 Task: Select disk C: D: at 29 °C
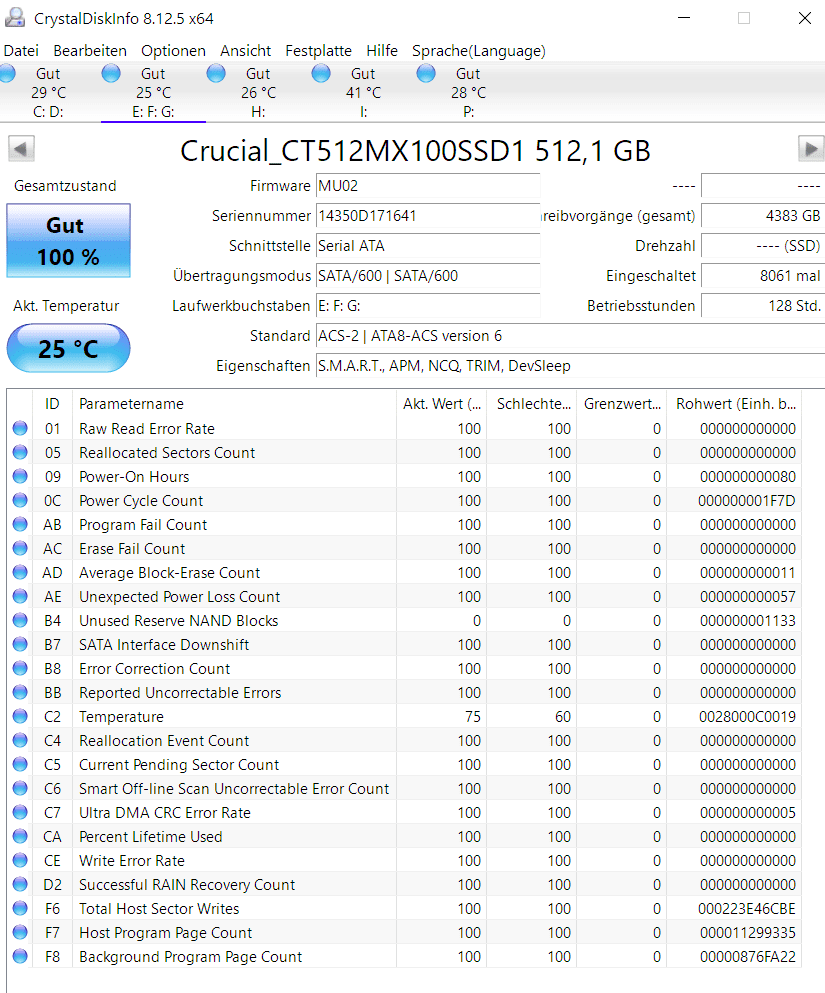coord(48,92)
